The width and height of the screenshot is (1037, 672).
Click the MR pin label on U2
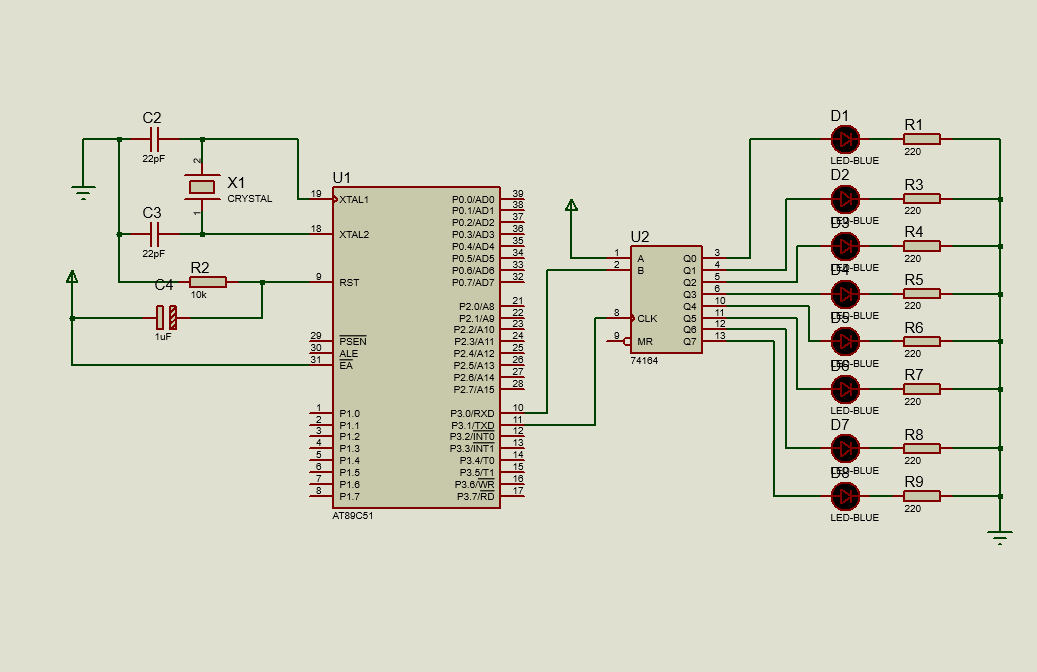pyautogui.click(x=645, y=342)
